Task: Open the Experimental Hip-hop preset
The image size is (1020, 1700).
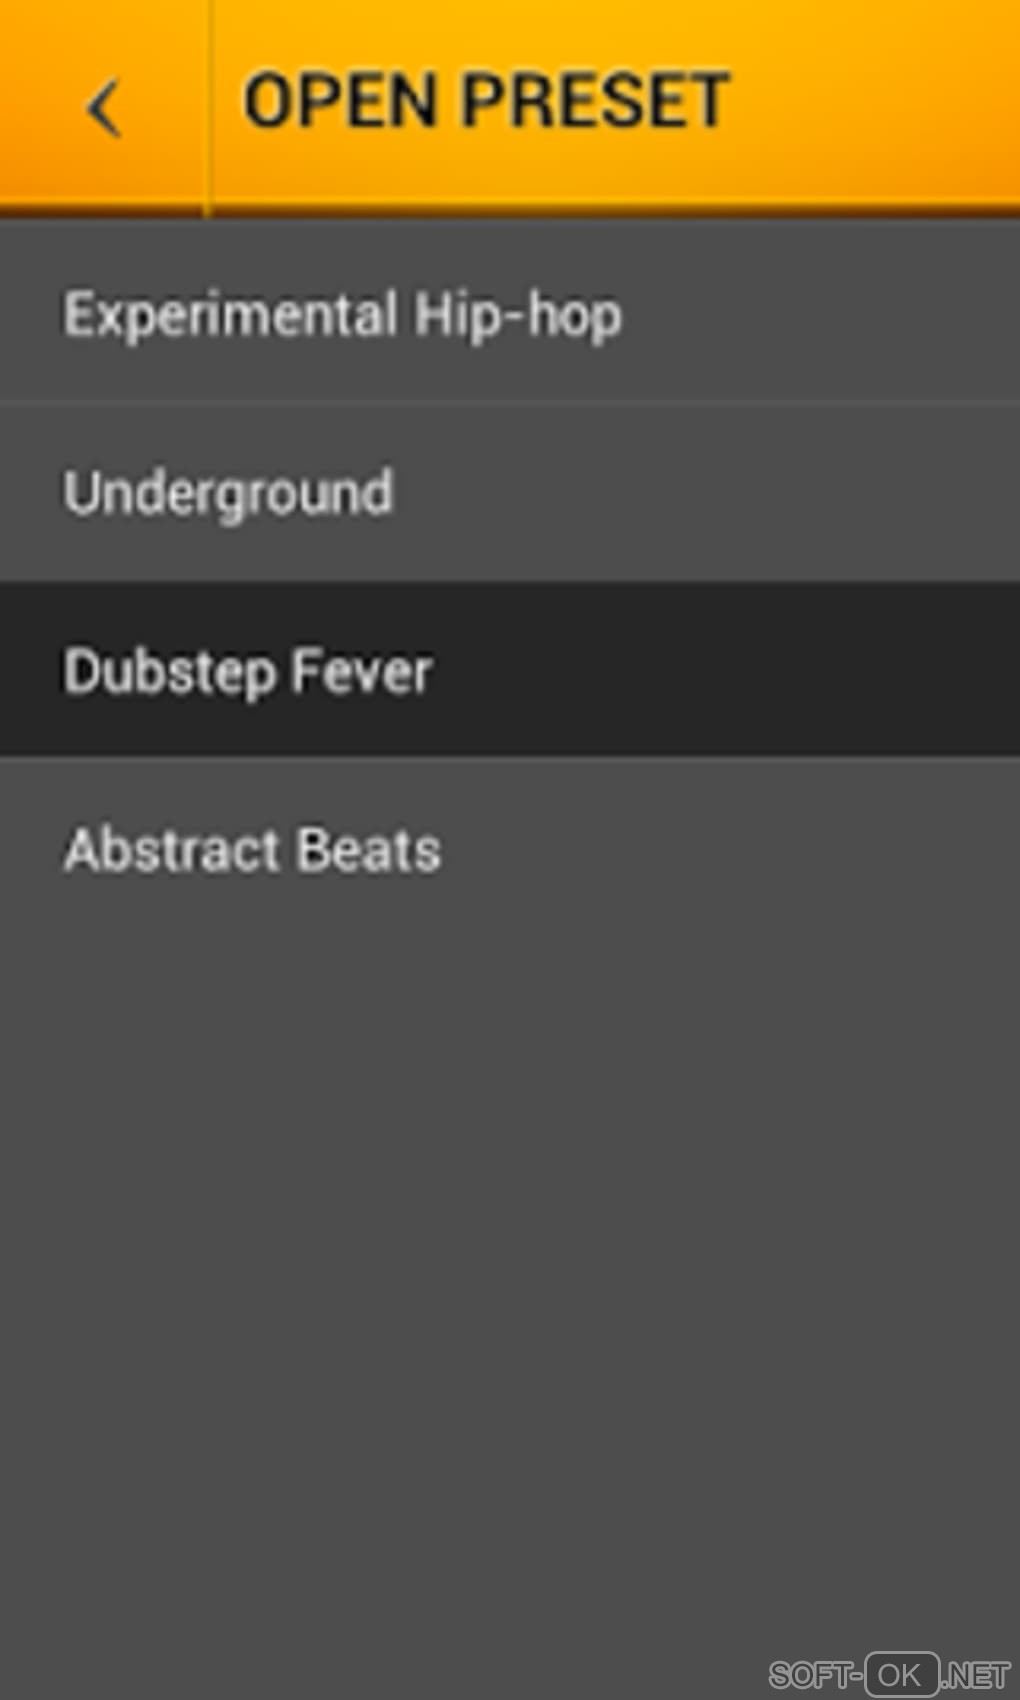Action: pos(342,315)
